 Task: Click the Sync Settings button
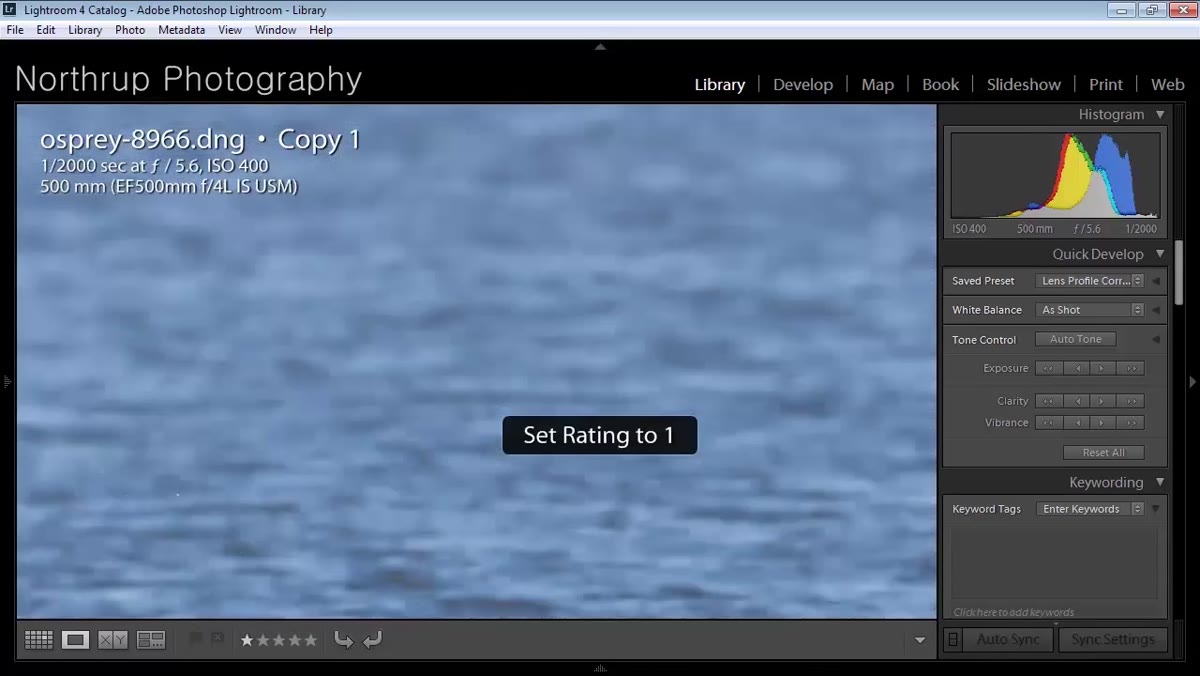1112,639
